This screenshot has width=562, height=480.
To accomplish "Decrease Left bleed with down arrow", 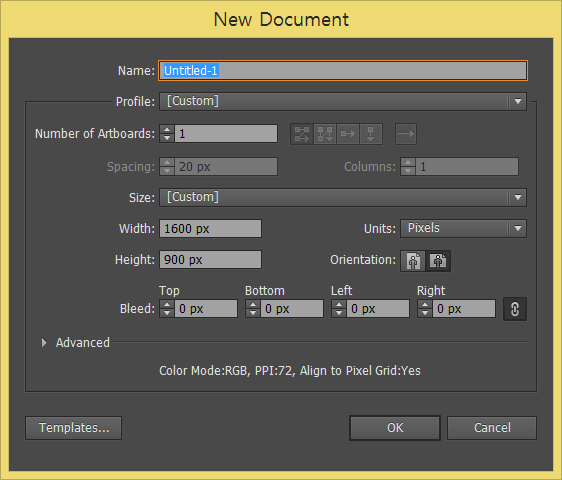I will pos(339,313).
